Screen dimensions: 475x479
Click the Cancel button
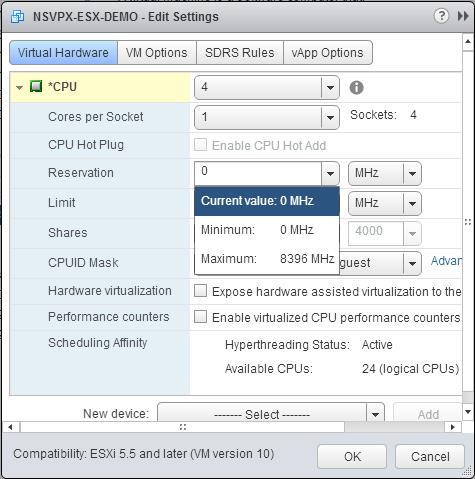[430, 456]
